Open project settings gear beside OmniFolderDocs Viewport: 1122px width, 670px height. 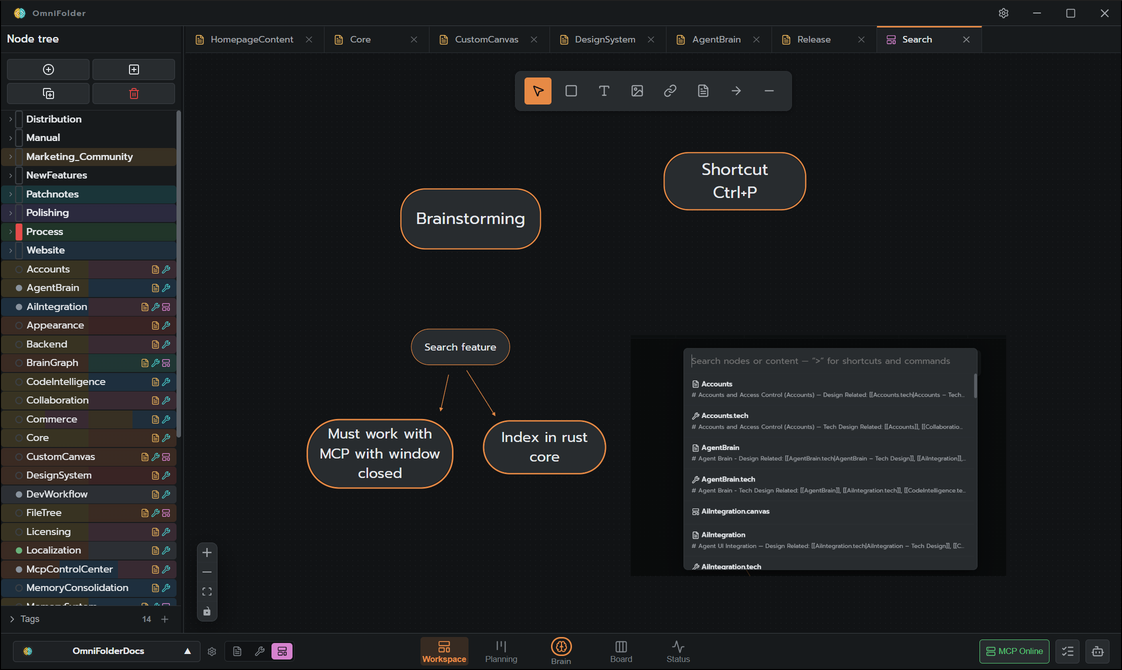[212, 651]
